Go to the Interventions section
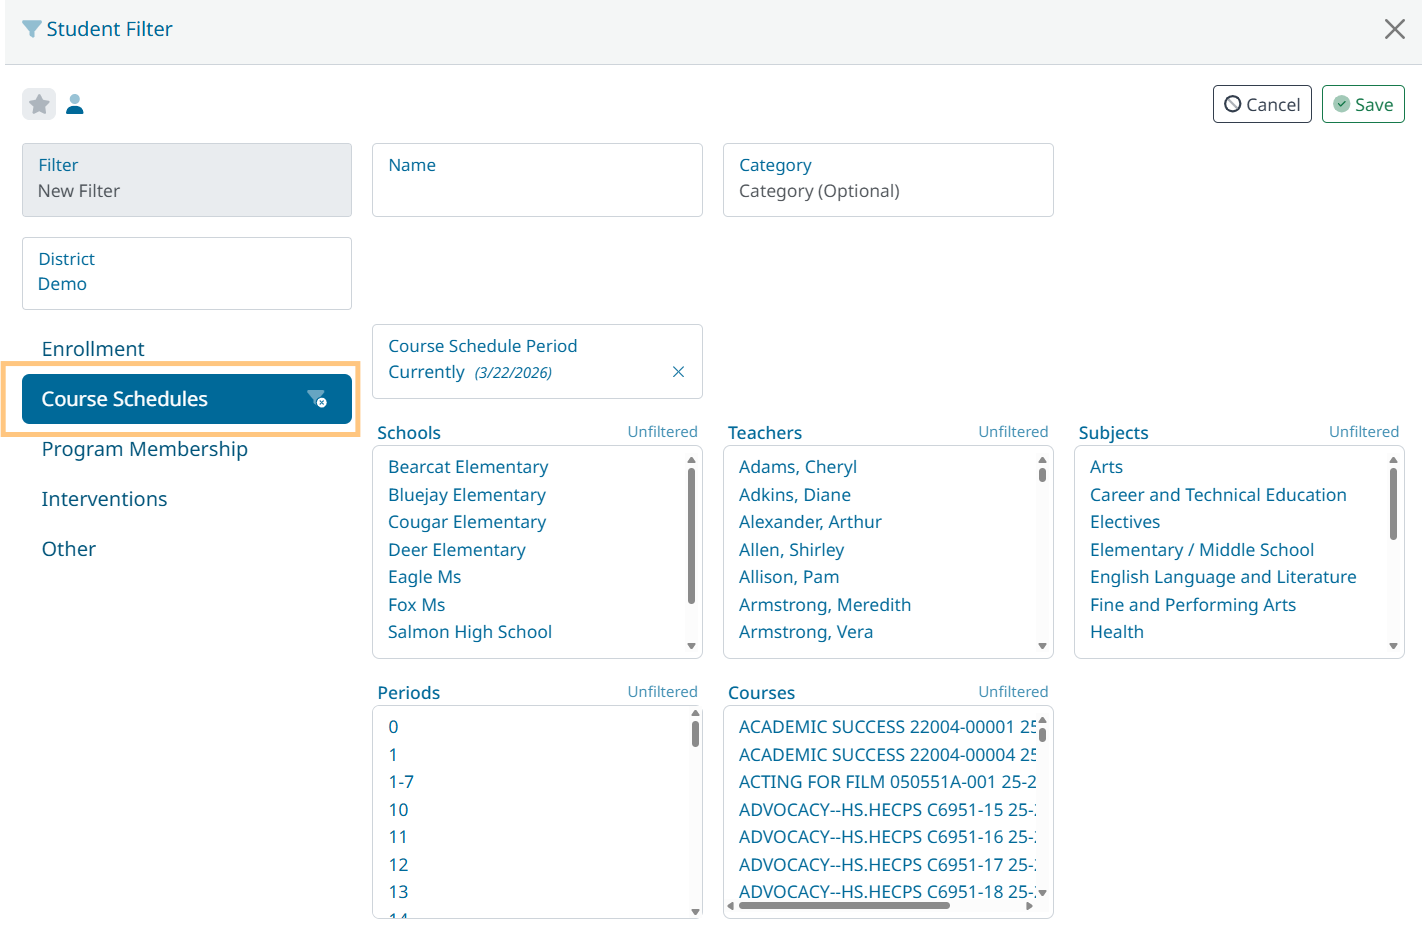The width and height of the screenshot is (1422, 933). coord(104,499)
